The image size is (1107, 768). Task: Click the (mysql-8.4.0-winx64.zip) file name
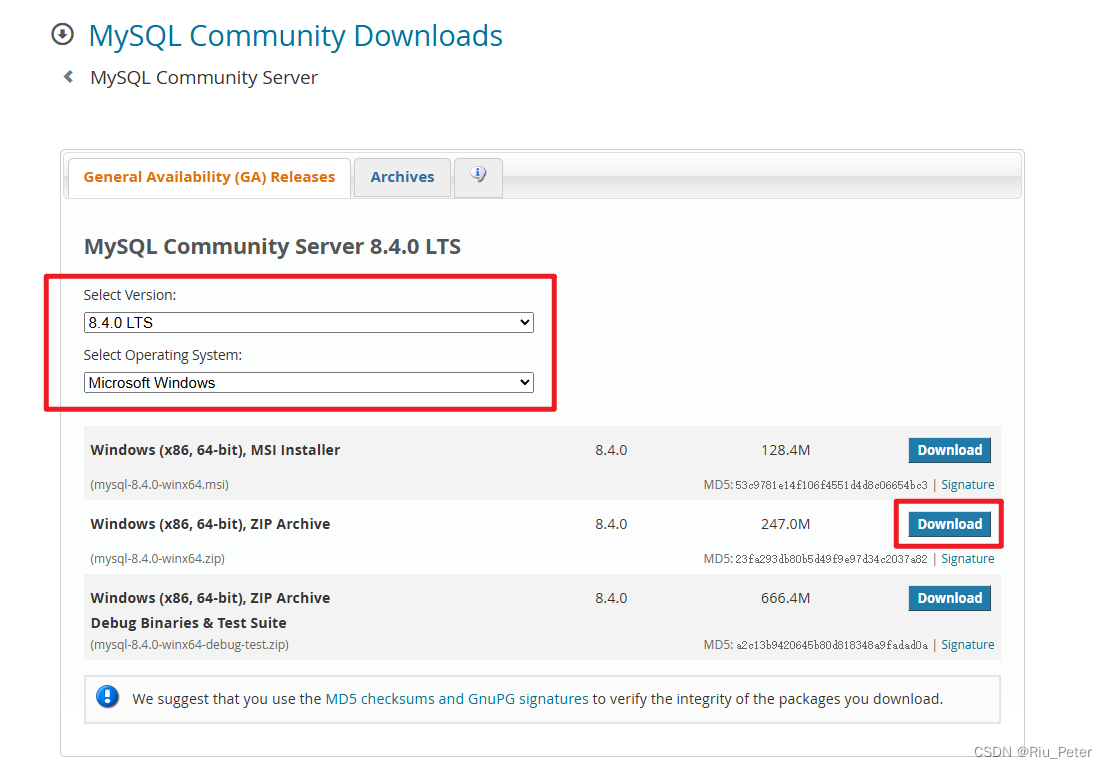(157, 559)
